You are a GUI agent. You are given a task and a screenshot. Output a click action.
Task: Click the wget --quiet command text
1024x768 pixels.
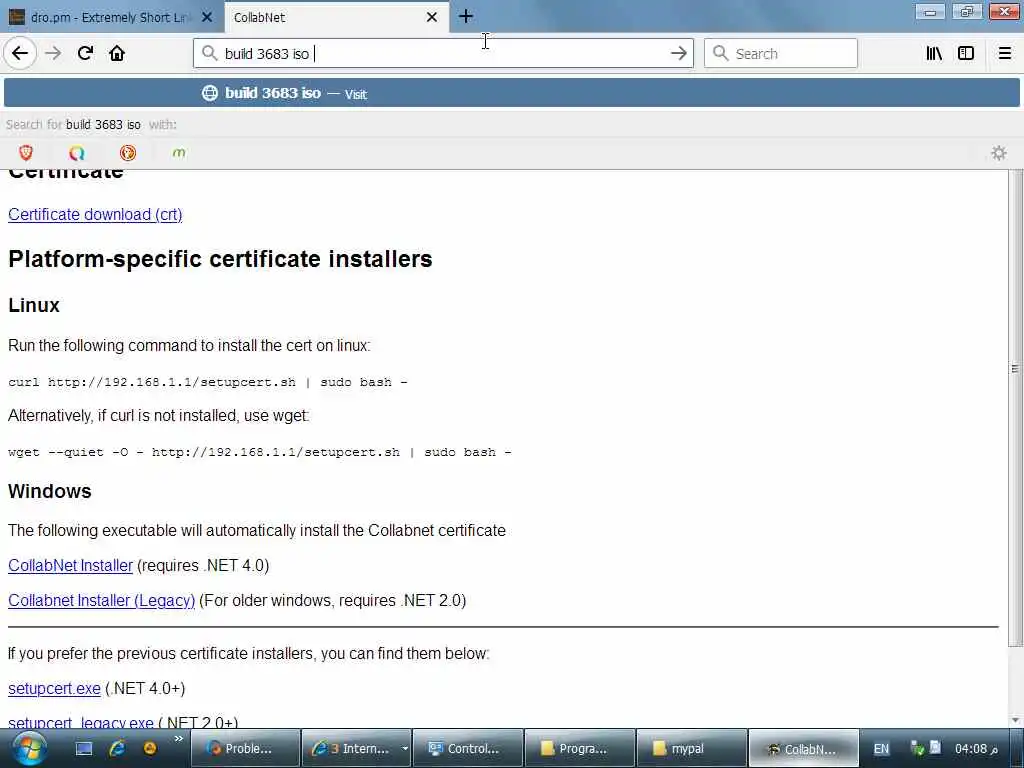259,452
